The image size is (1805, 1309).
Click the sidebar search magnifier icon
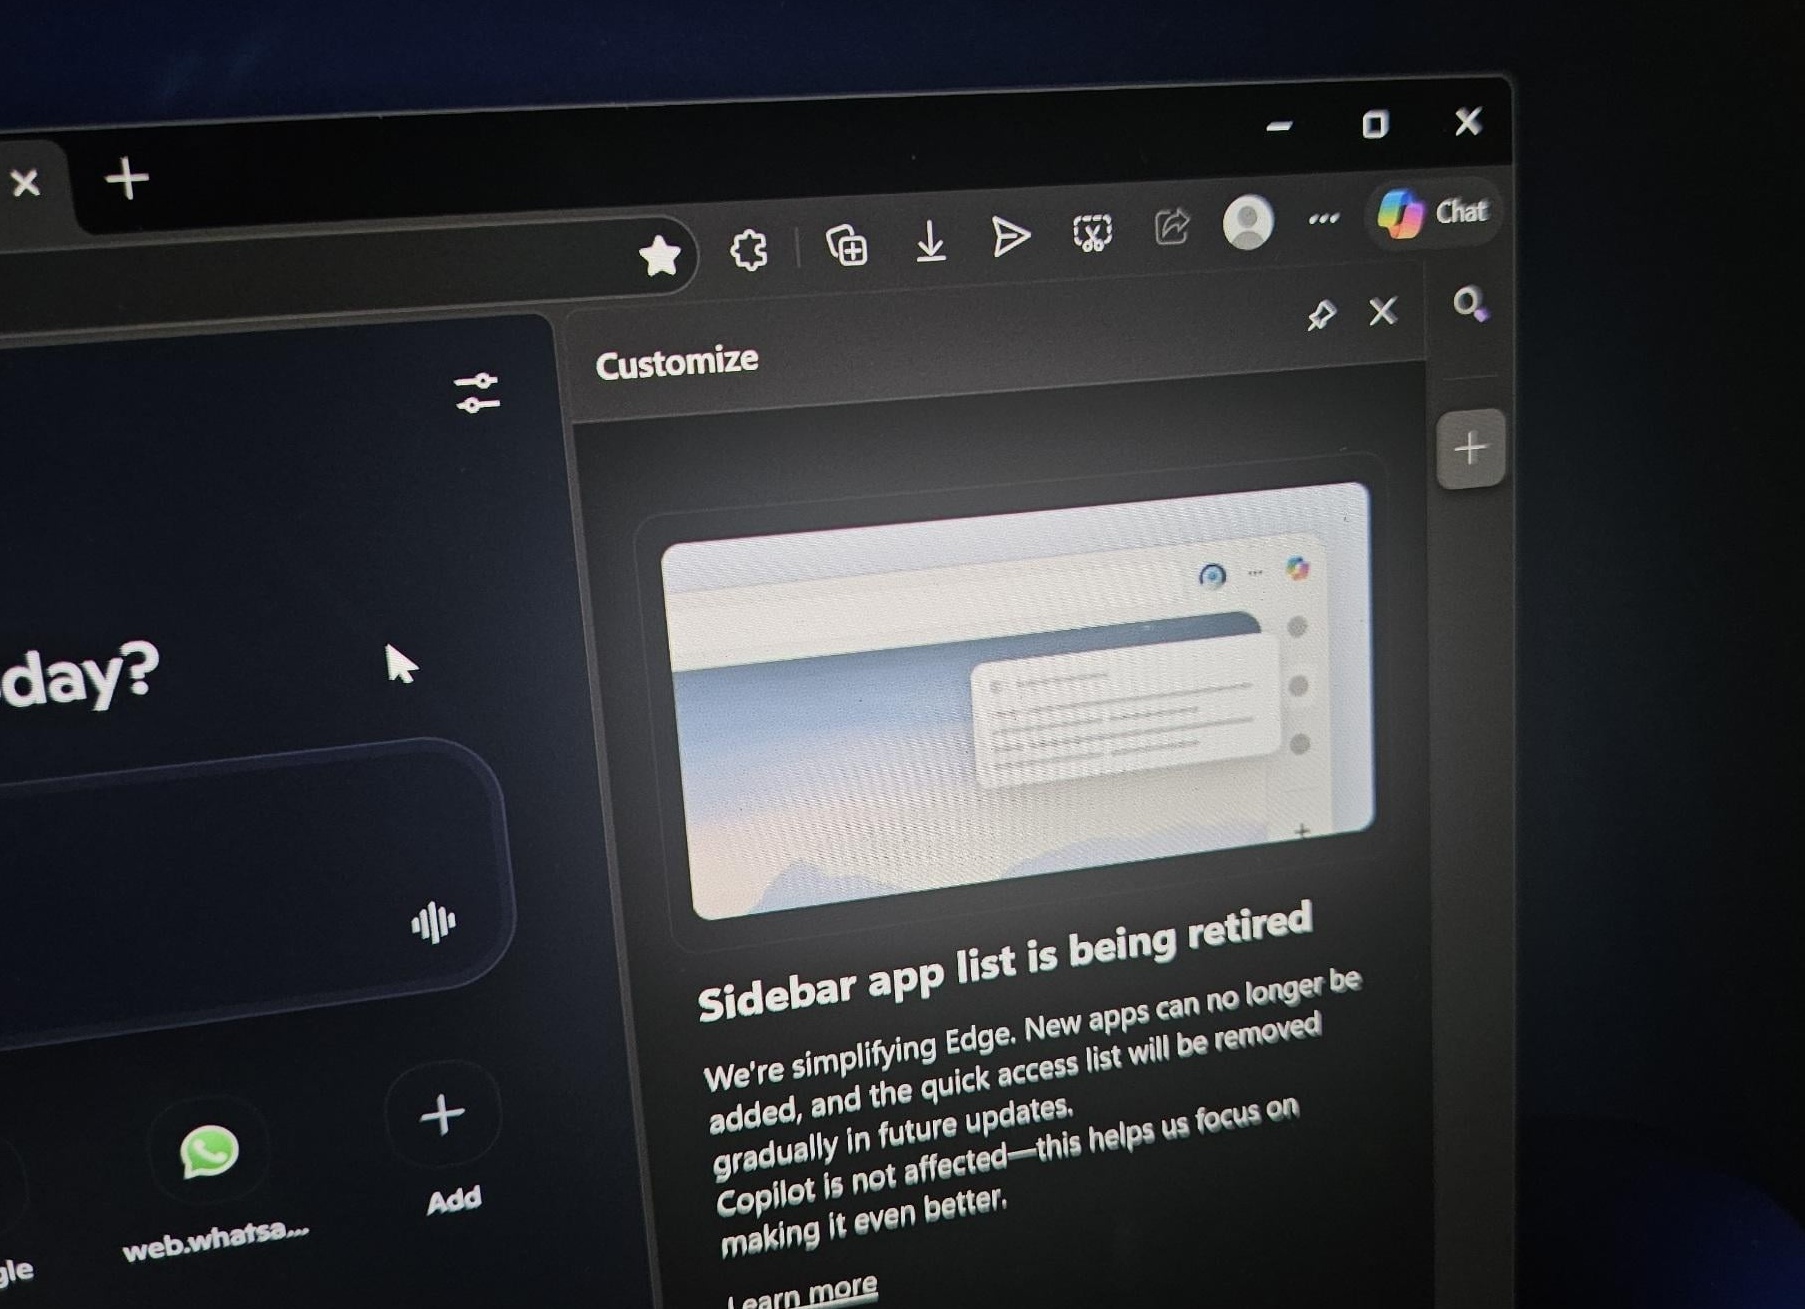pos(1470,304)
